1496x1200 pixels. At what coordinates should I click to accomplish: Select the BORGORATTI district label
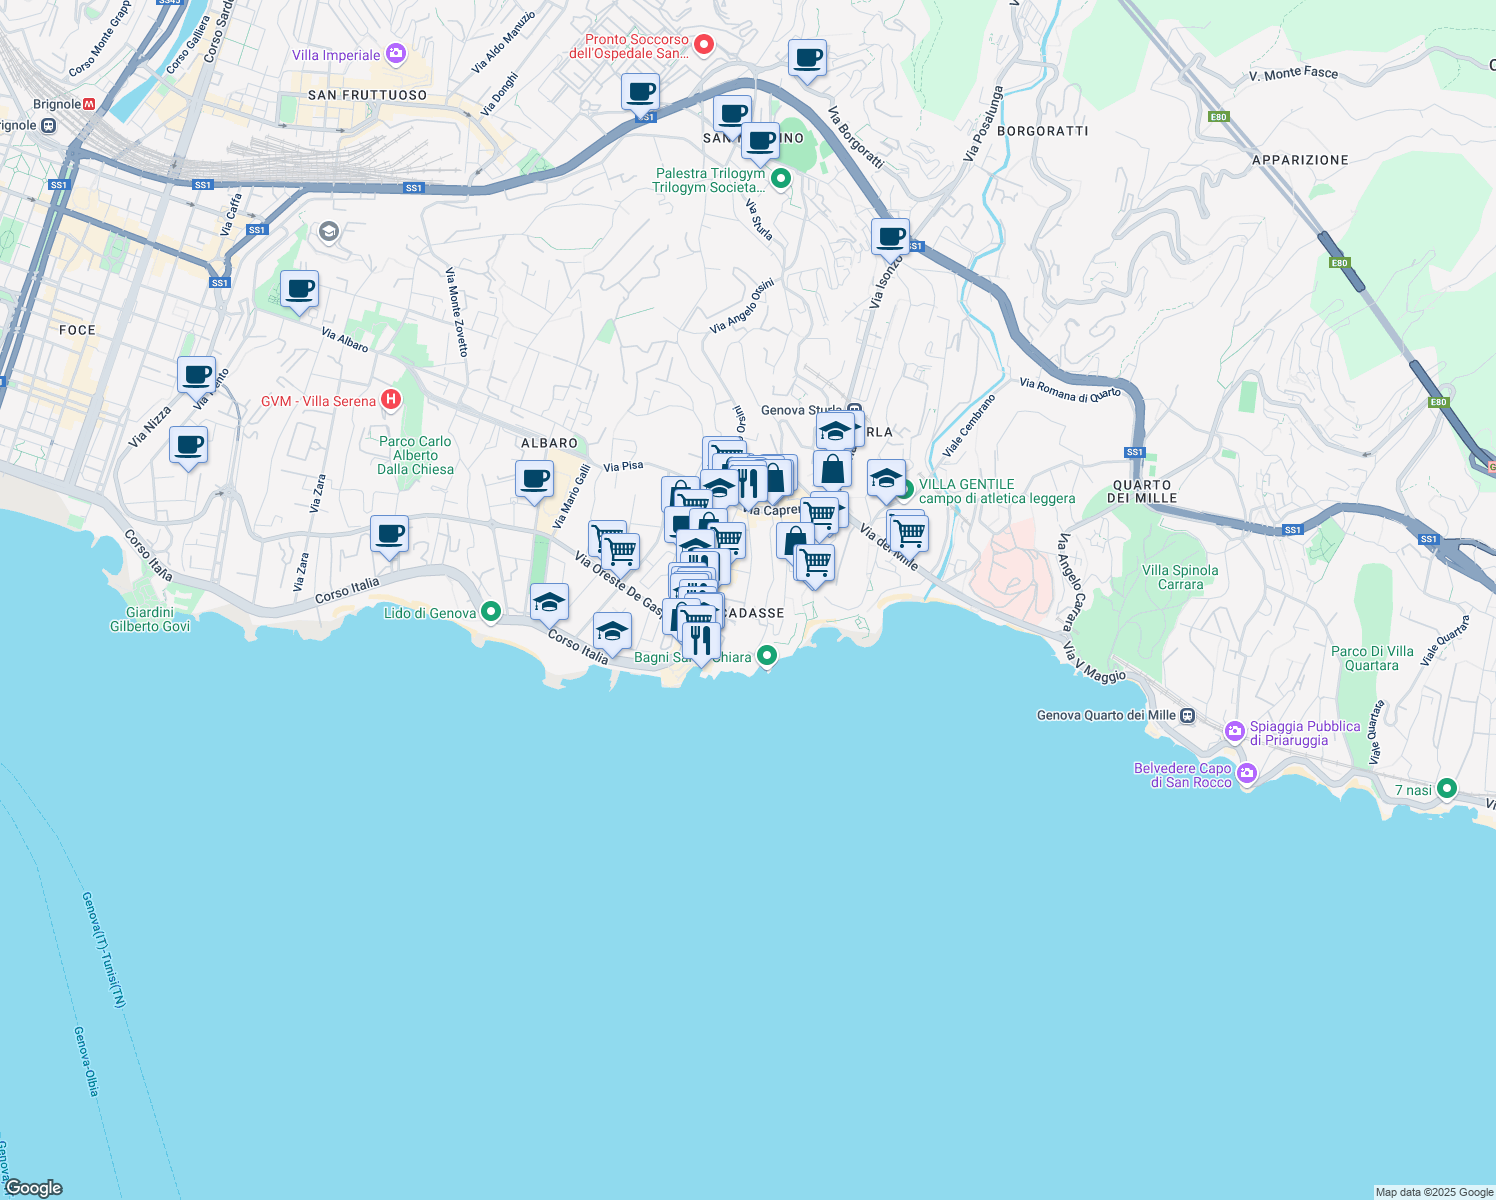[x=1043, y=131]
